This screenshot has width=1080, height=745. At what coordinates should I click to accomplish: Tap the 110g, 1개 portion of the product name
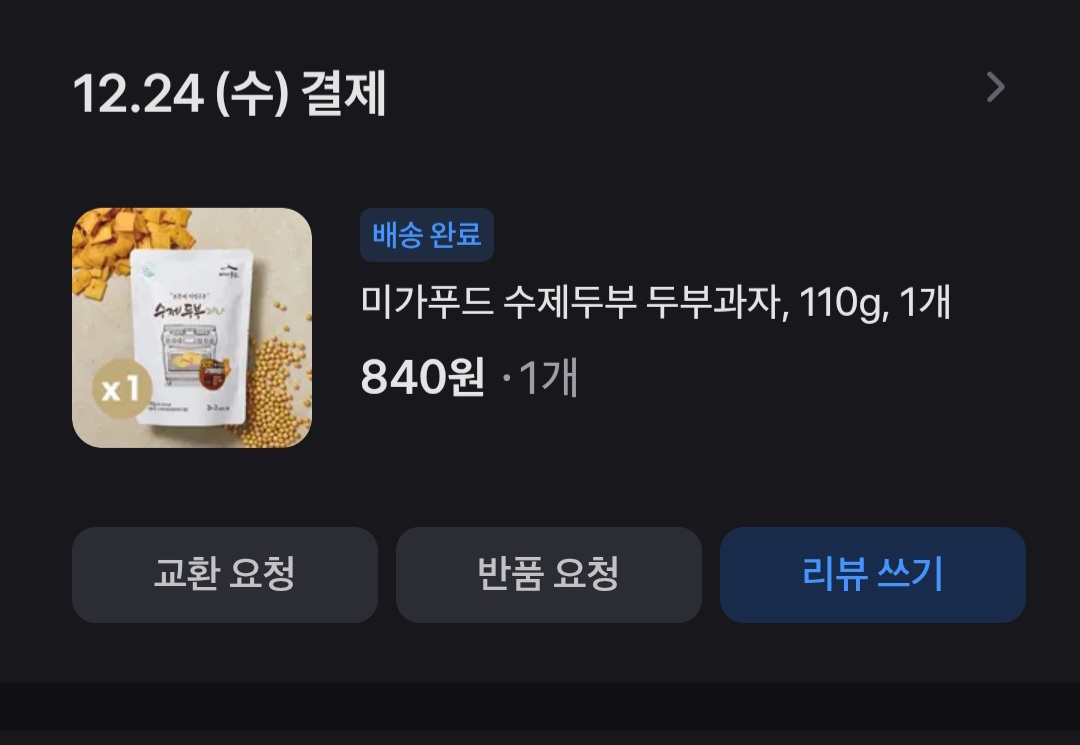(875, 302)
